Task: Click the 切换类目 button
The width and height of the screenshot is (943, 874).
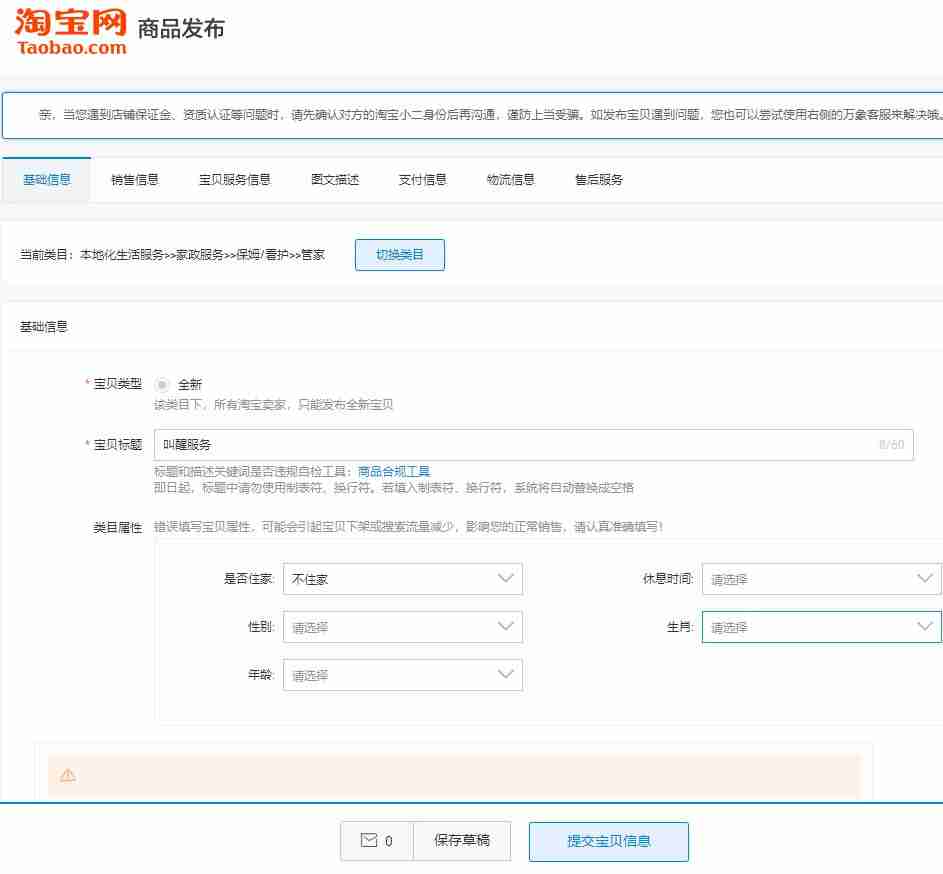Action: [399, 254]
